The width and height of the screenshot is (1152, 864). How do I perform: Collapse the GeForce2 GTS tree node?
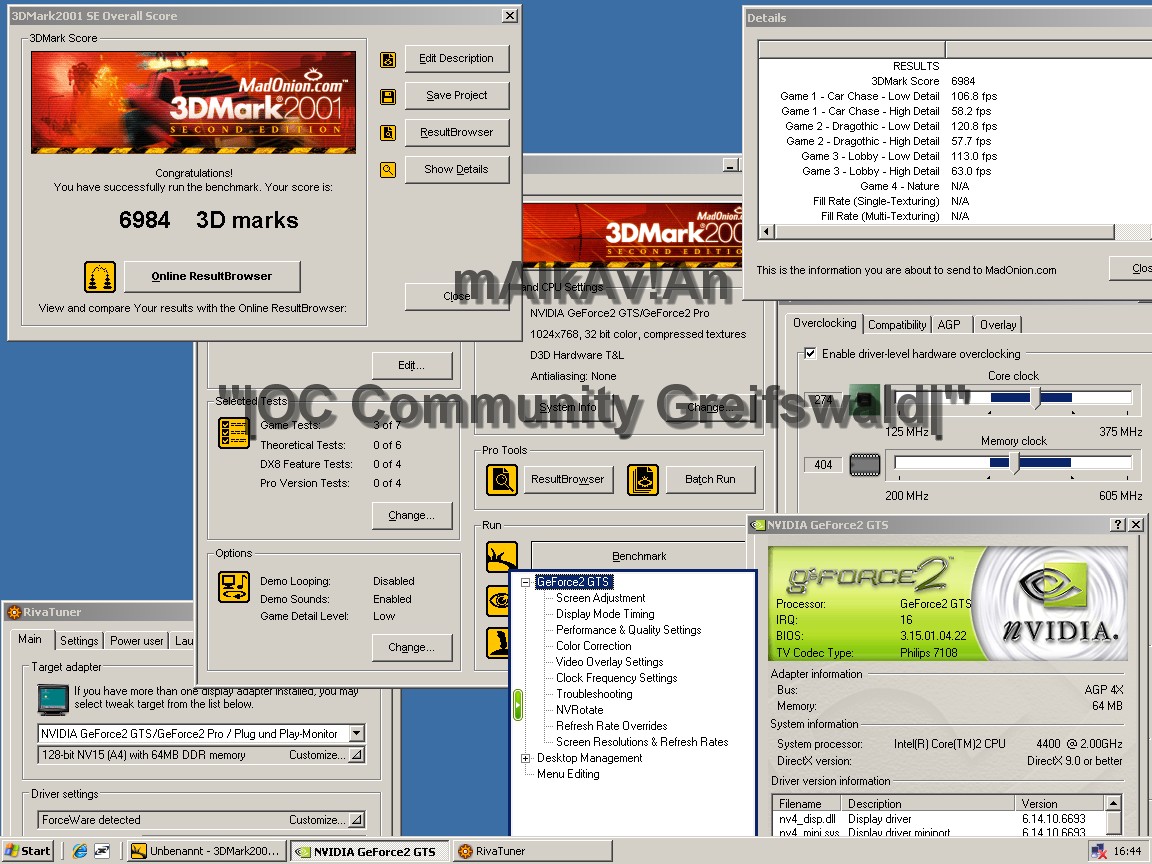pyautogui.click(x=525, y=582)
